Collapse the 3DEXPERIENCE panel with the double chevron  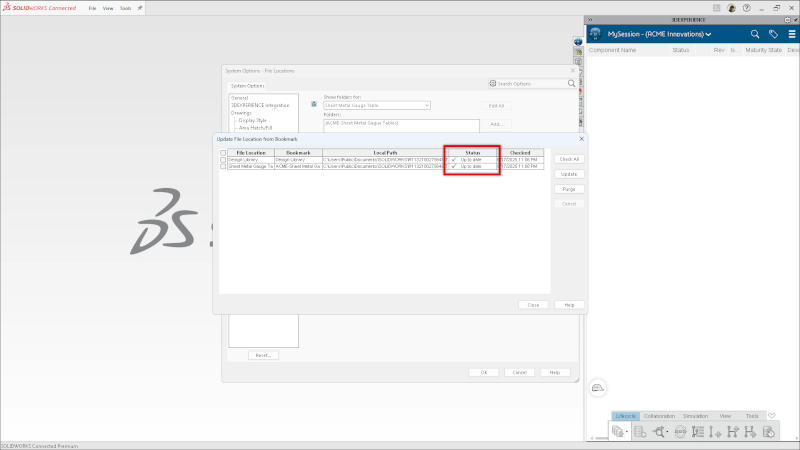(x=590, y=20)
